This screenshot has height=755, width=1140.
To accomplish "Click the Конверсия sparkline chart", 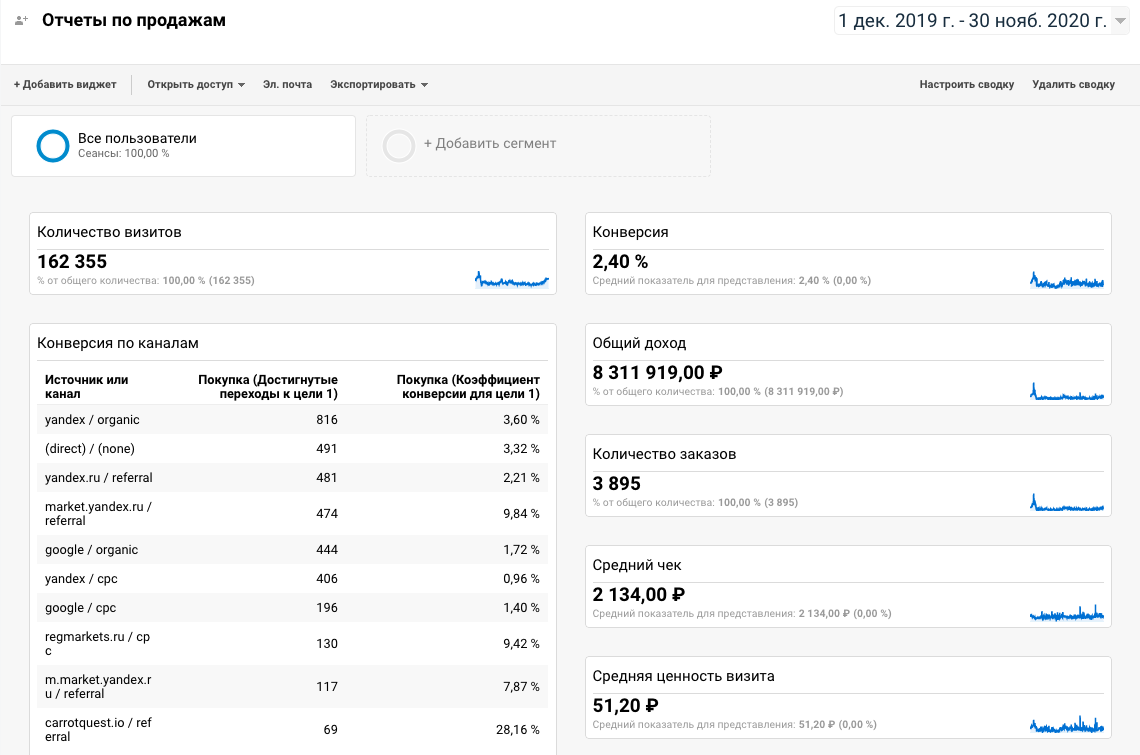I will (1067, 281).
